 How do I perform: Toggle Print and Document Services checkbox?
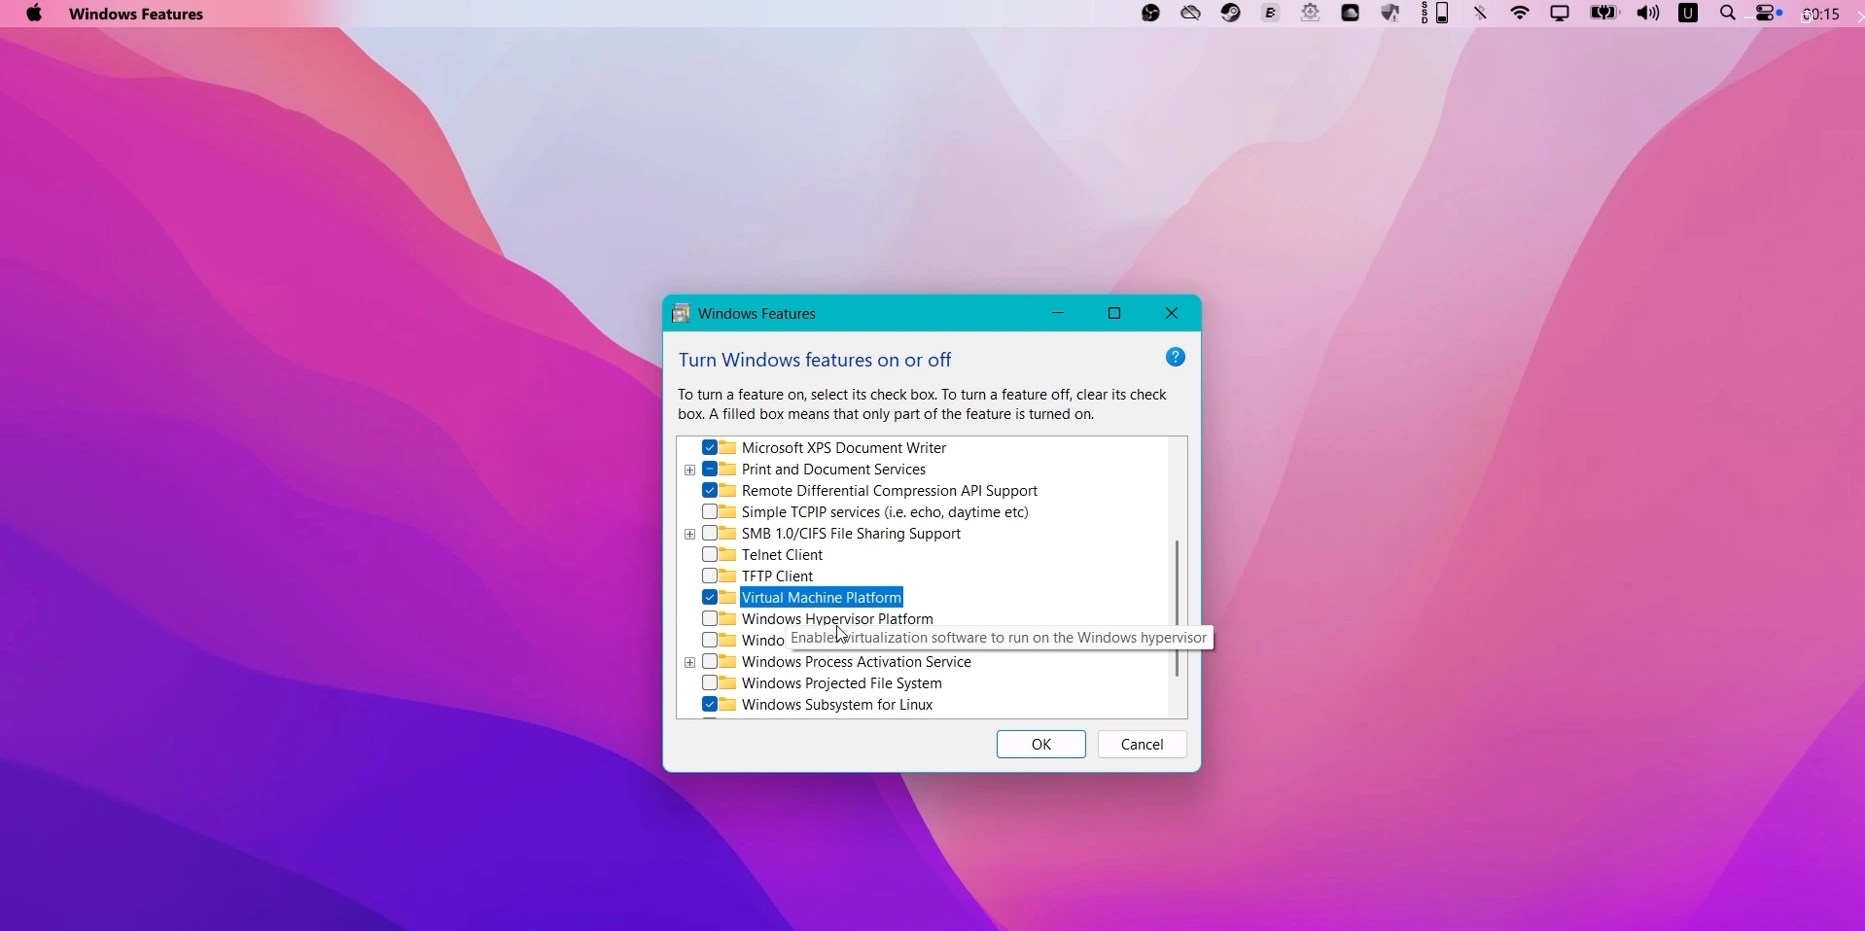click(709, 469)
